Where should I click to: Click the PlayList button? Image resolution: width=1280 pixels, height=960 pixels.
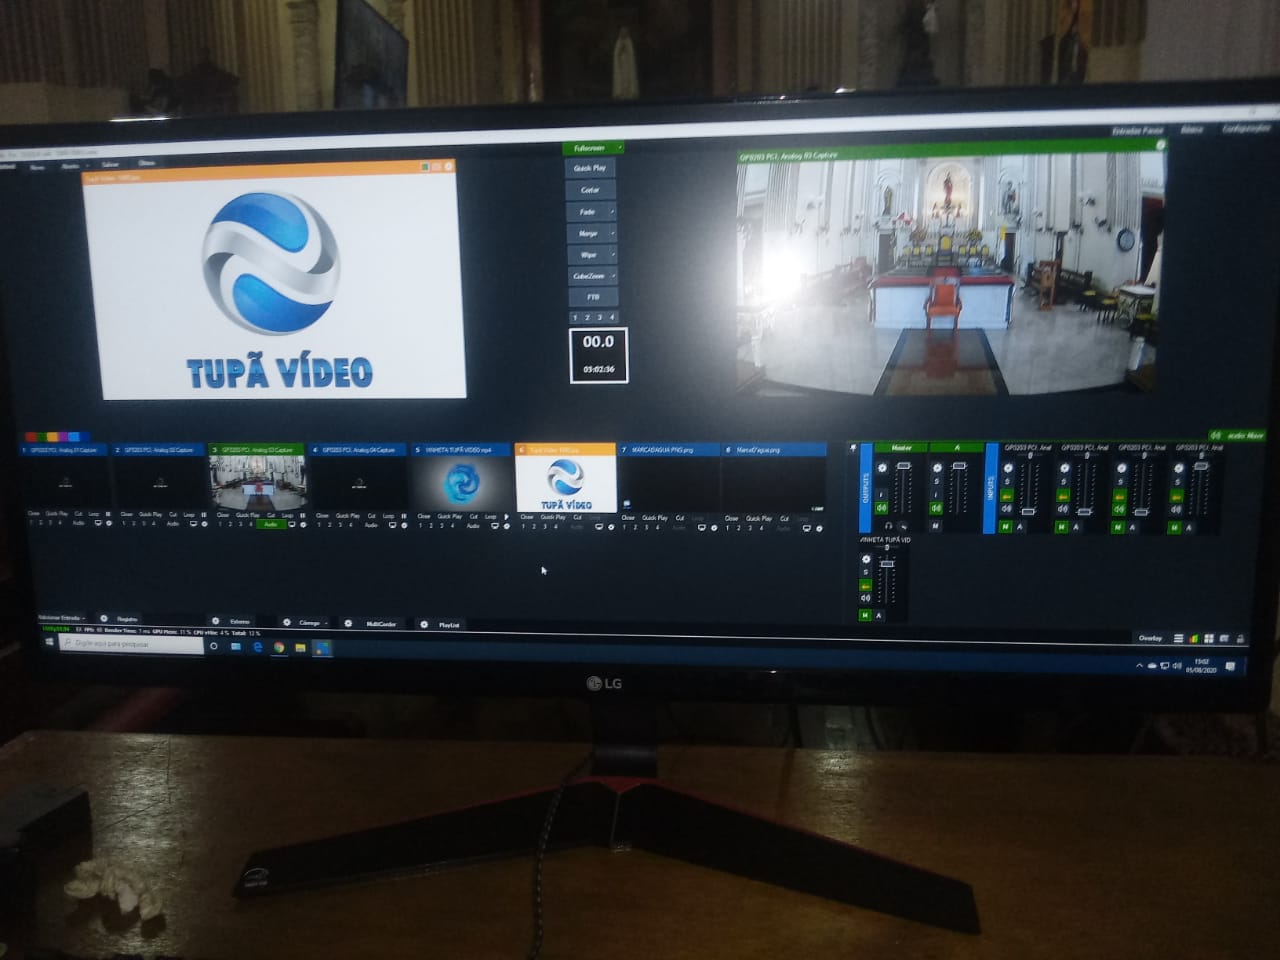[449, 624]
